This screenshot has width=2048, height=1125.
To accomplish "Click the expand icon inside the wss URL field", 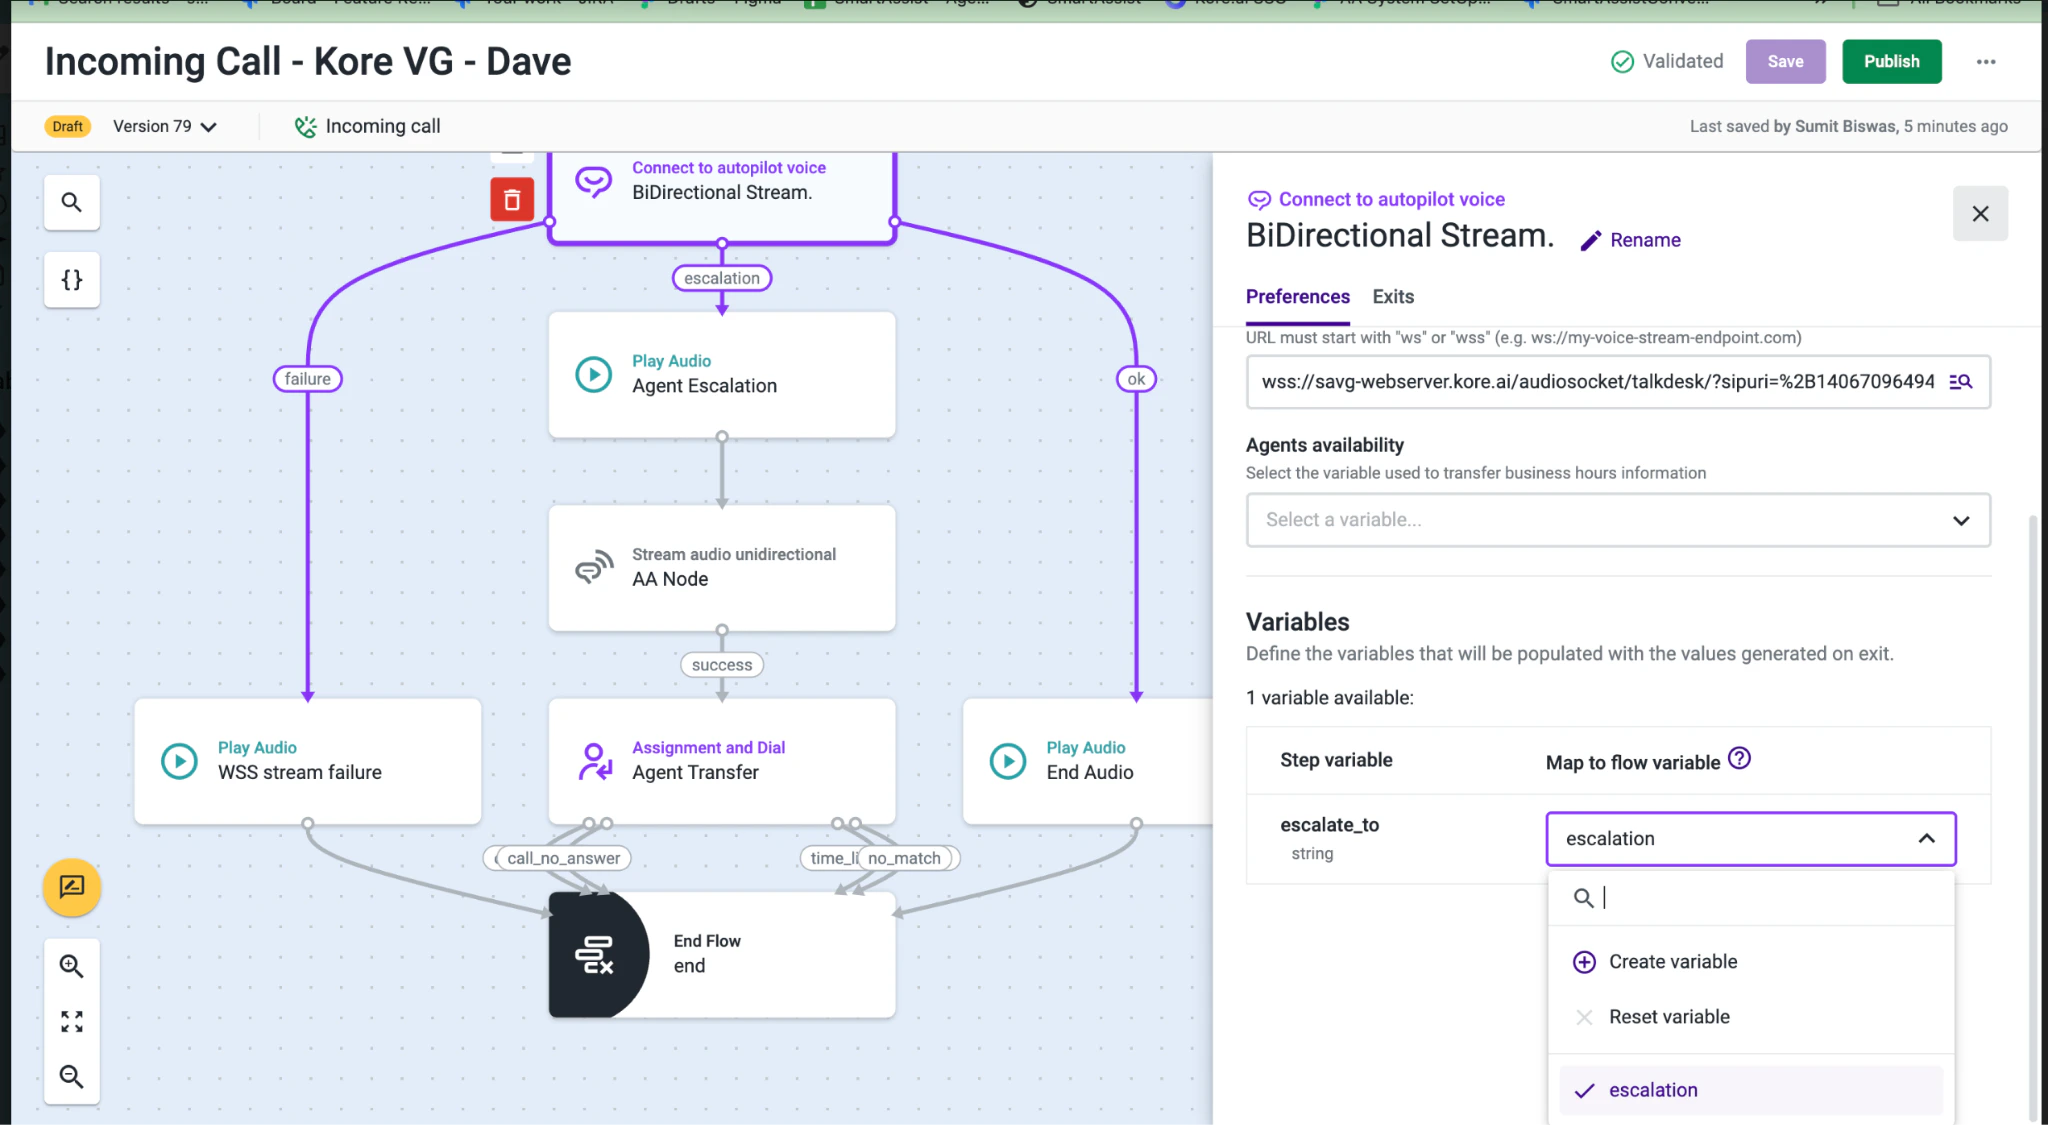I will pyautogui.click(x=1961, y=382).
